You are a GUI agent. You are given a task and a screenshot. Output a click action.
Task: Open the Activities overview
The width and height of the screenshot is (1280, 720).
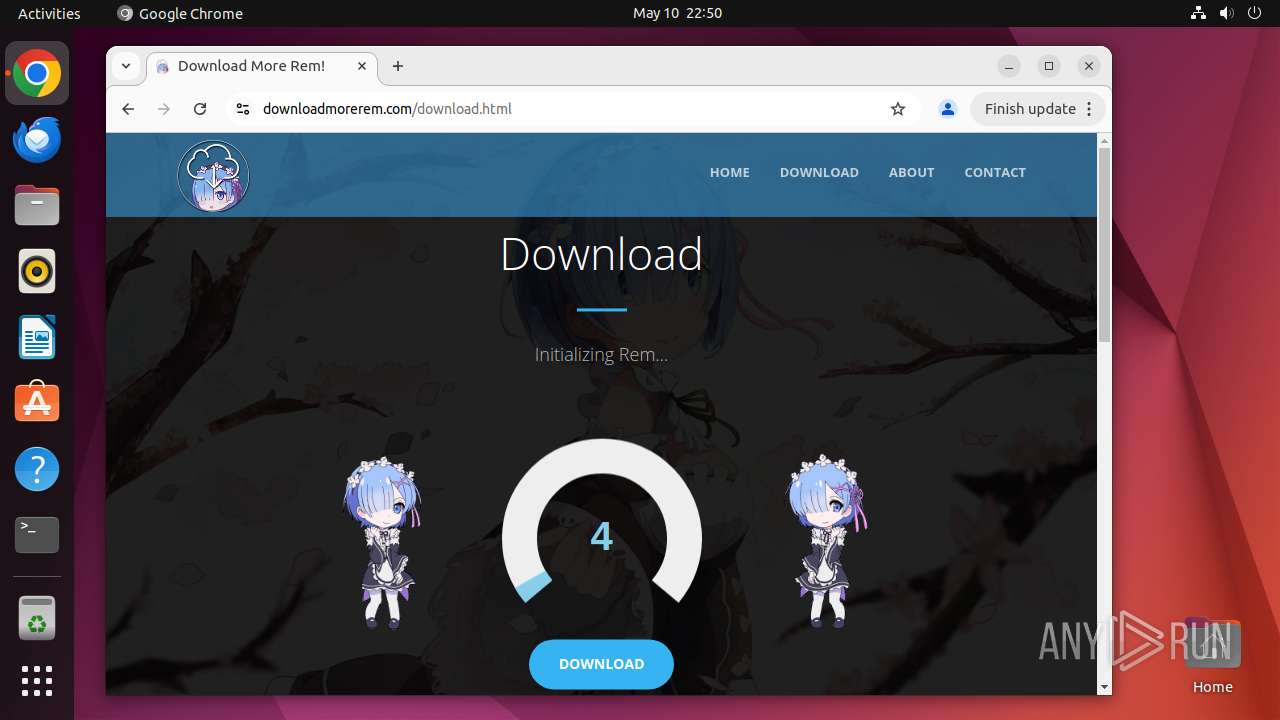49,13
